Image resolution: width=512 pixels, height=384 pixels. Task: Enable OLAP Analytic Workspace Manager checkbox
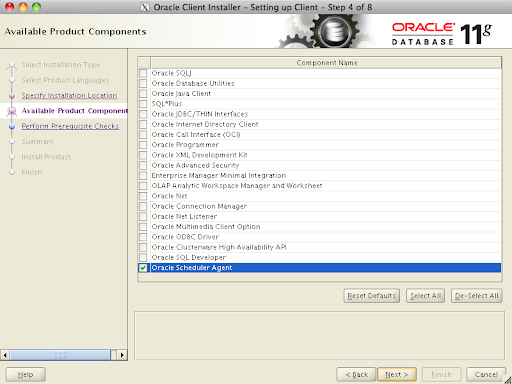[x=143, y=186]
